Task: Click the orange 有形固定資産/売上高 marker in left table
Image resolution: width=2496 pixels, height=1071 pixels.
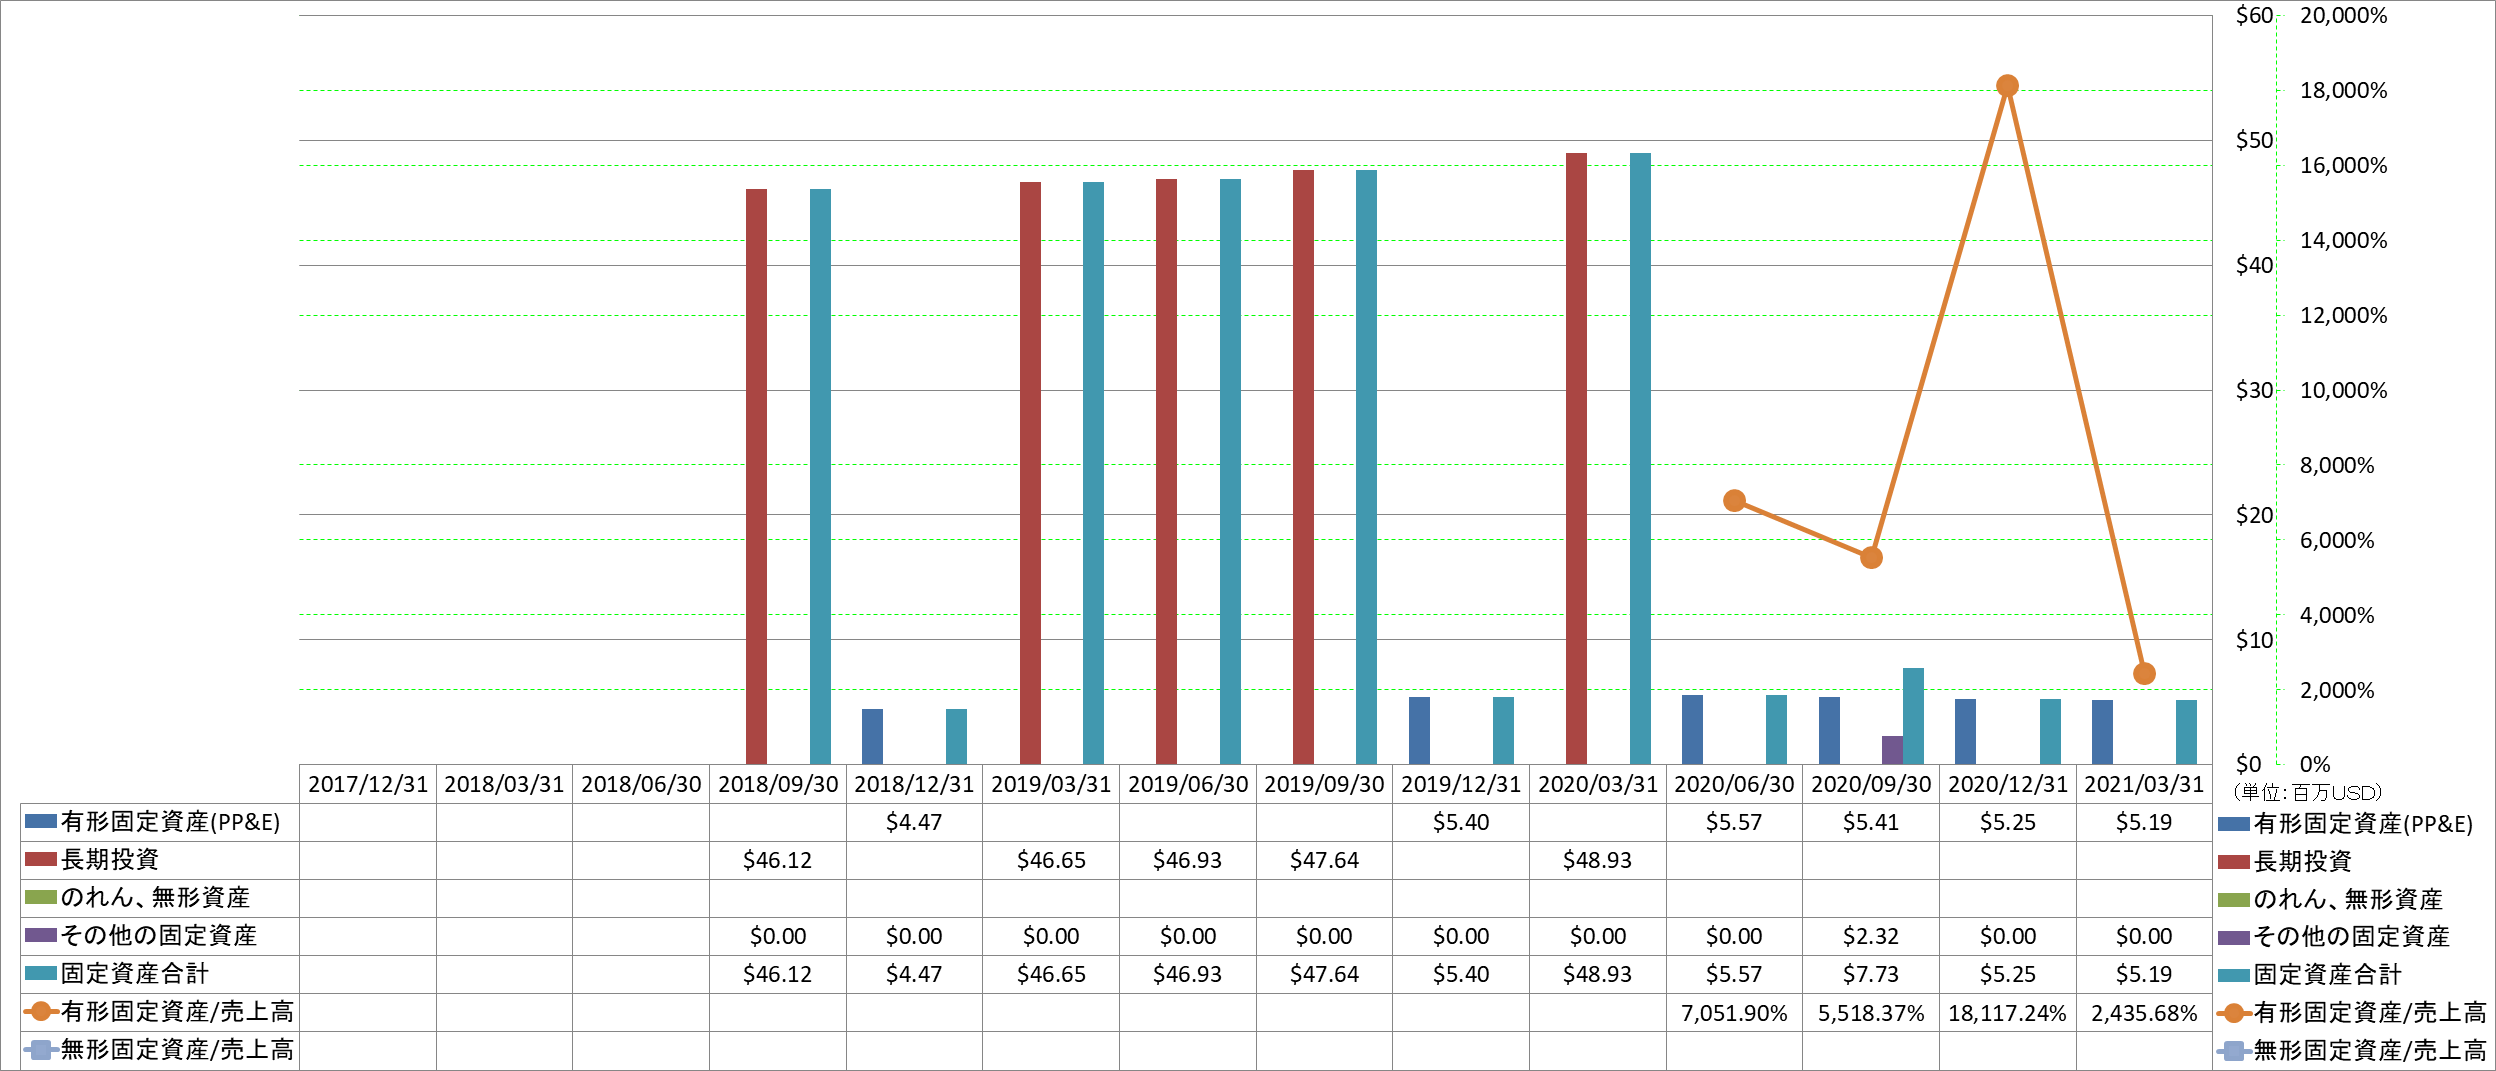Action: 41,1011
